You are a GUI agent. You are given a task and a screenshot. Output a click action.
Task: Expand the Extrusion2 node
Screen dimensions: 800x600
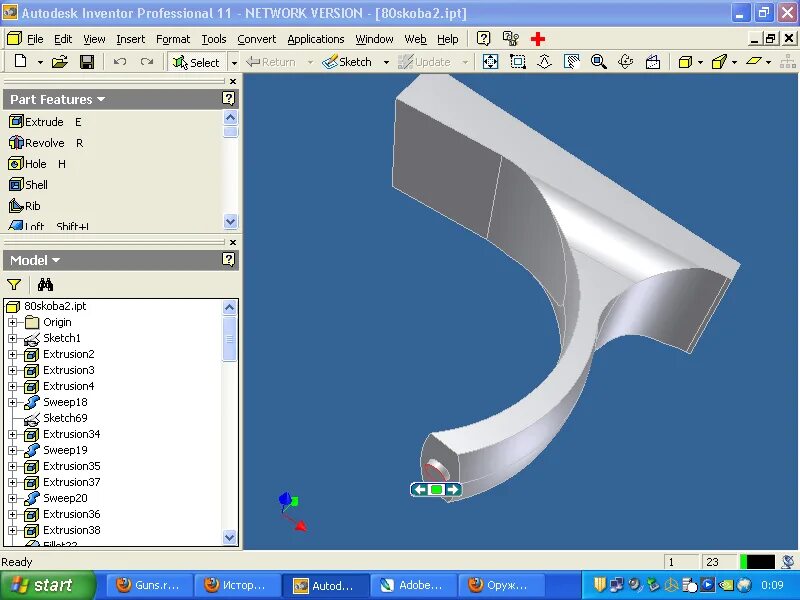coord(12,355)
